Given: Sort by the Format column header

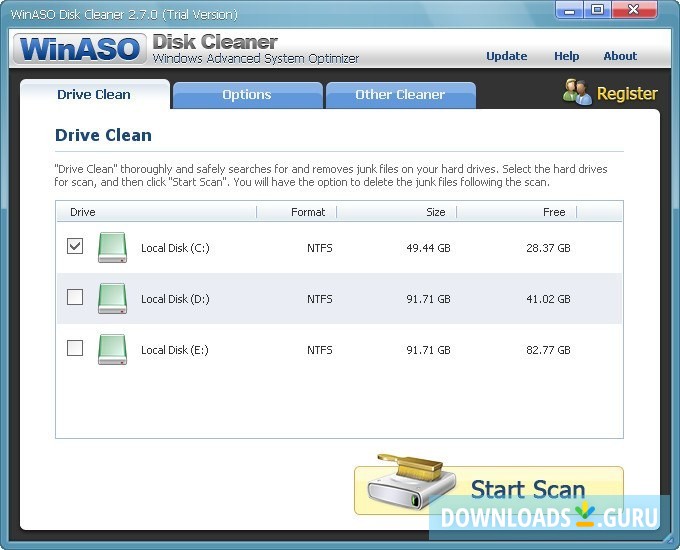Looking at the screenshot, I should click(297, 212).
